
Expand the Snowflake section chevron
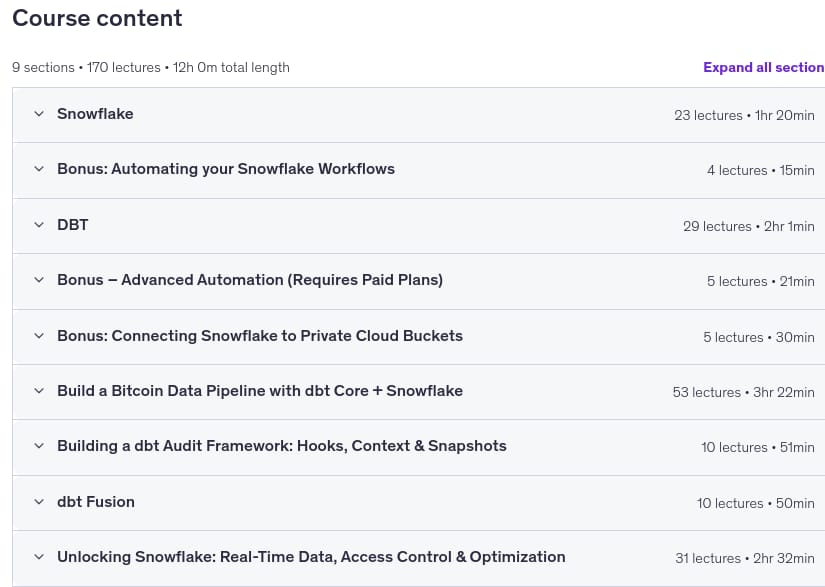point(39,114)
